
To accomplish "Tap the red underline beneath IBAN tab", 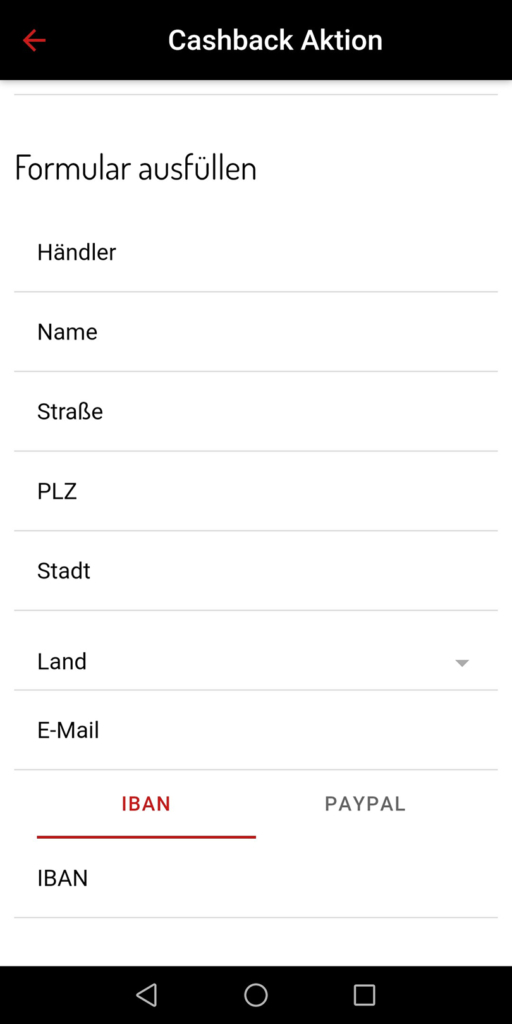I will click(x=146, y=837).
